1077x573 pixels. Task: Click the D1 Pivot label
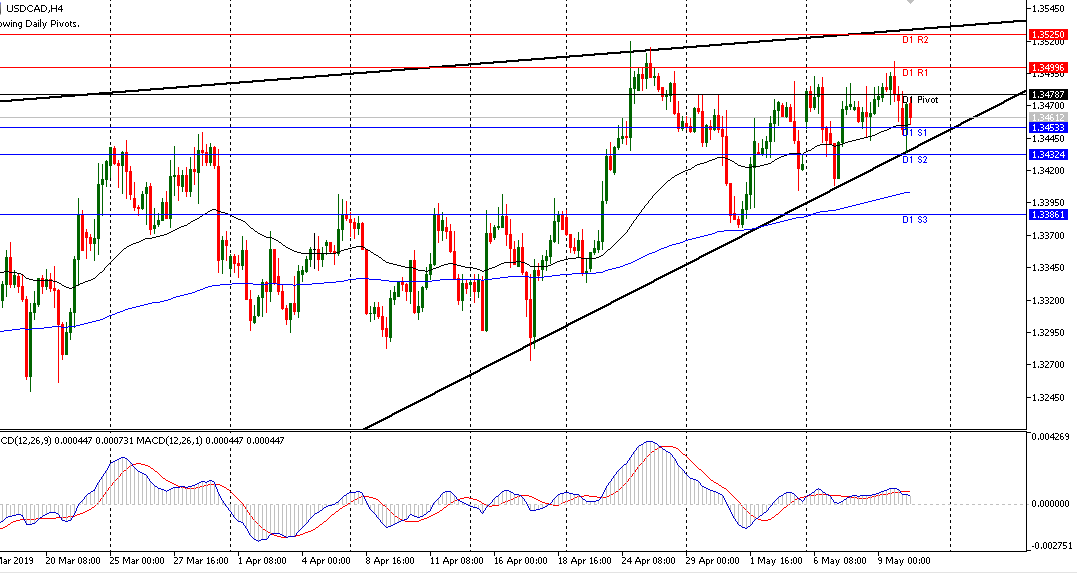[x=921, y=100]
